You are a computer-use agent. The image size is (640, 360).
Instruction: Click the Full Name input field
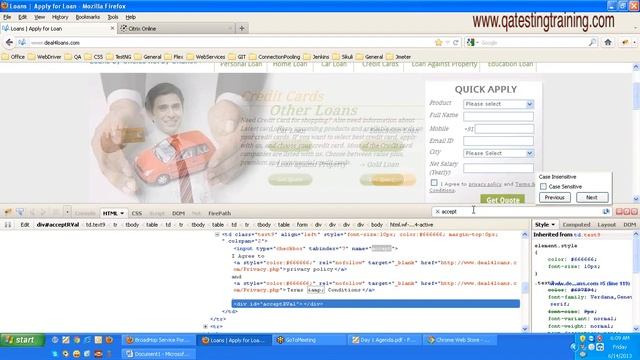[x=498, y=116]
